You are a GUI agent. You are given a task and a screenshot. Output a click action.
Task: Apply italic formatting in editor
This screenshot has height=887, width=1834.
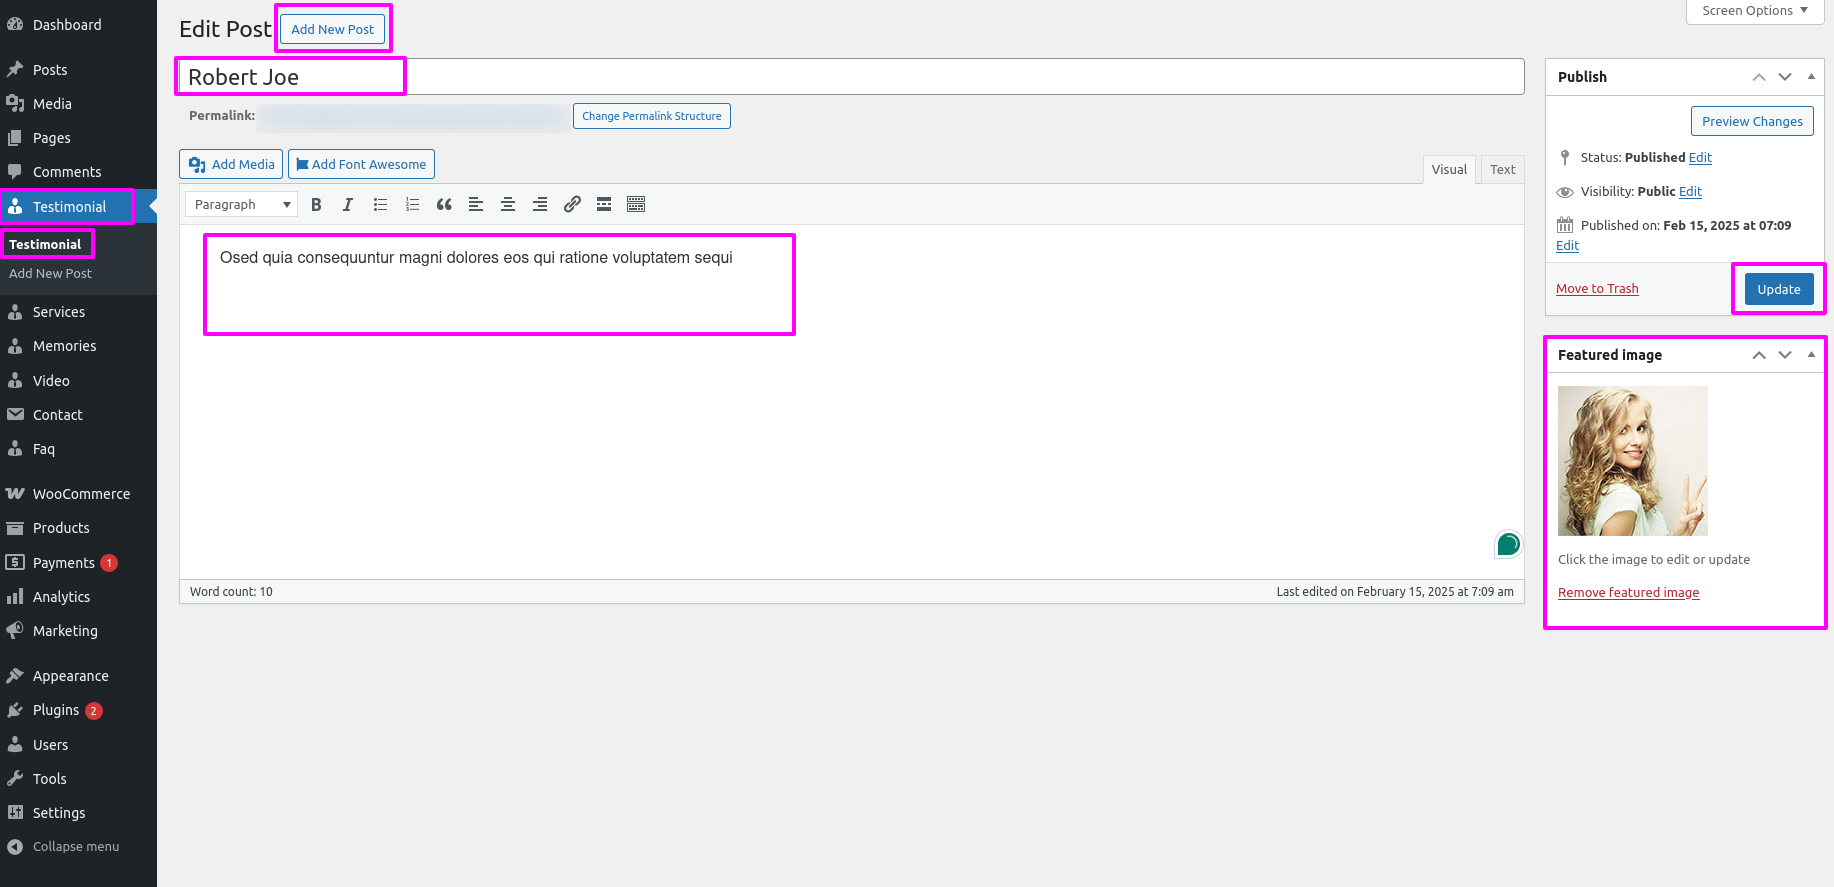[348, 205]
